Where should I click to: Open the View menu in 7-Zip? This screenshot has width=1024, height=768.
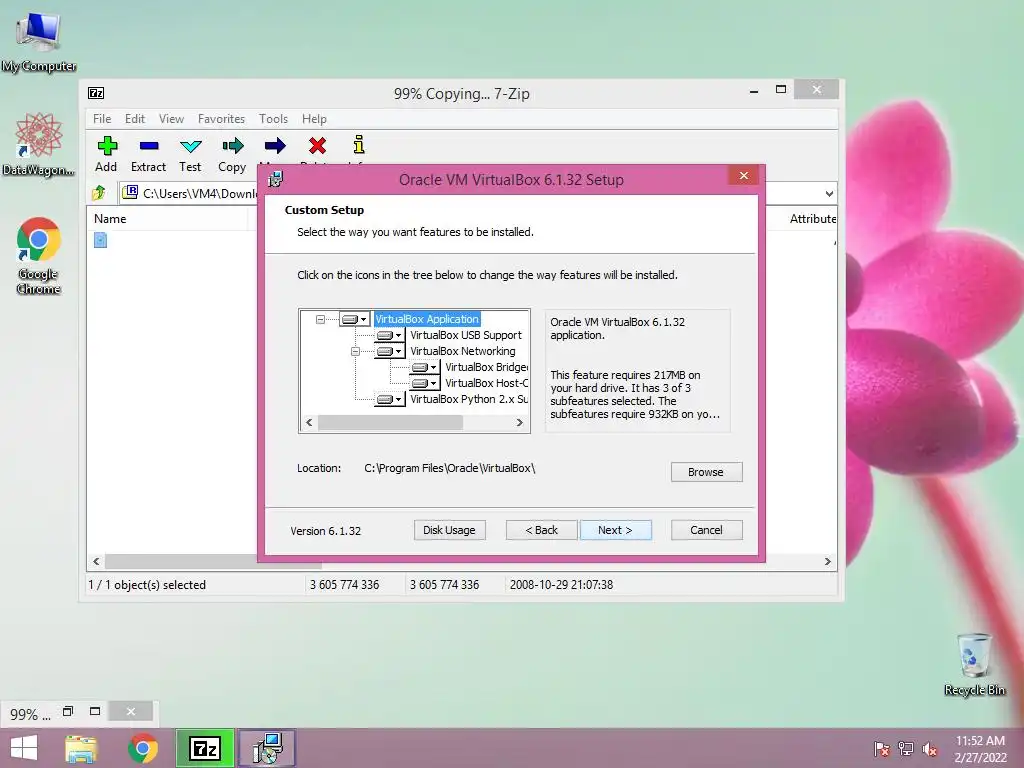coord(171,119)
